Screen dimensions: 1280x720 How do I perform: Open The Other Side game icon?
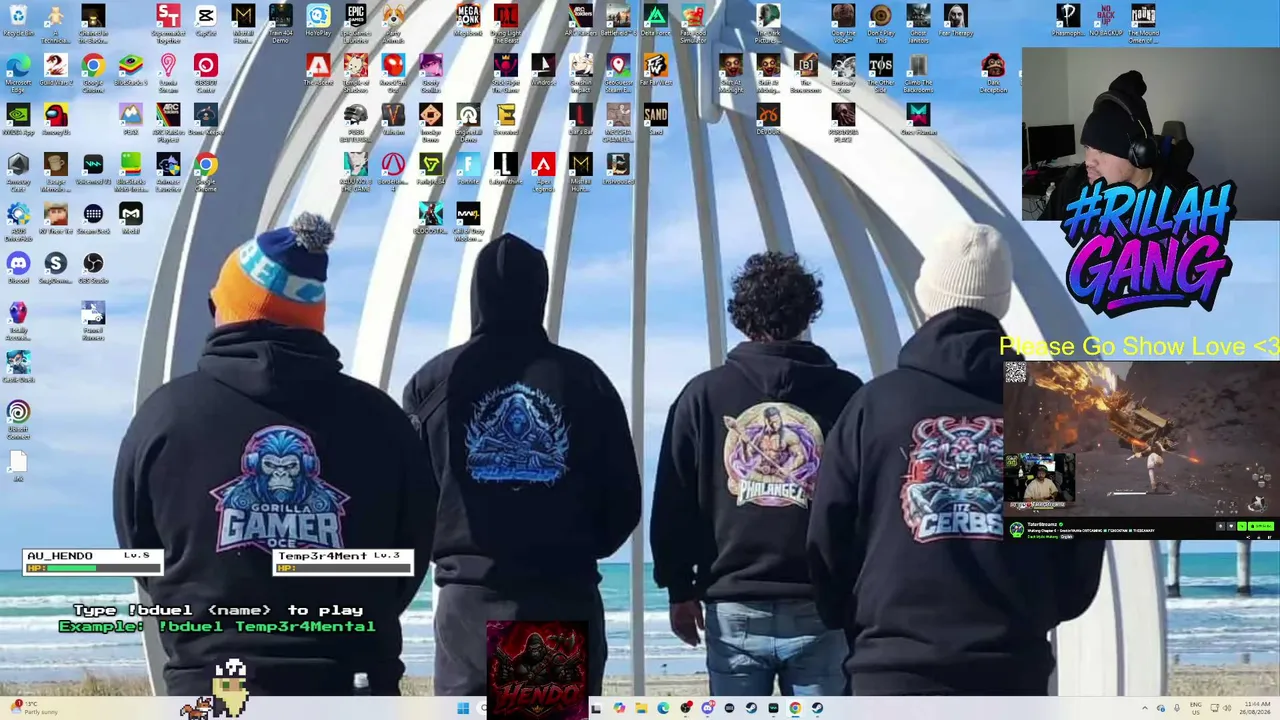pos(881,74)
